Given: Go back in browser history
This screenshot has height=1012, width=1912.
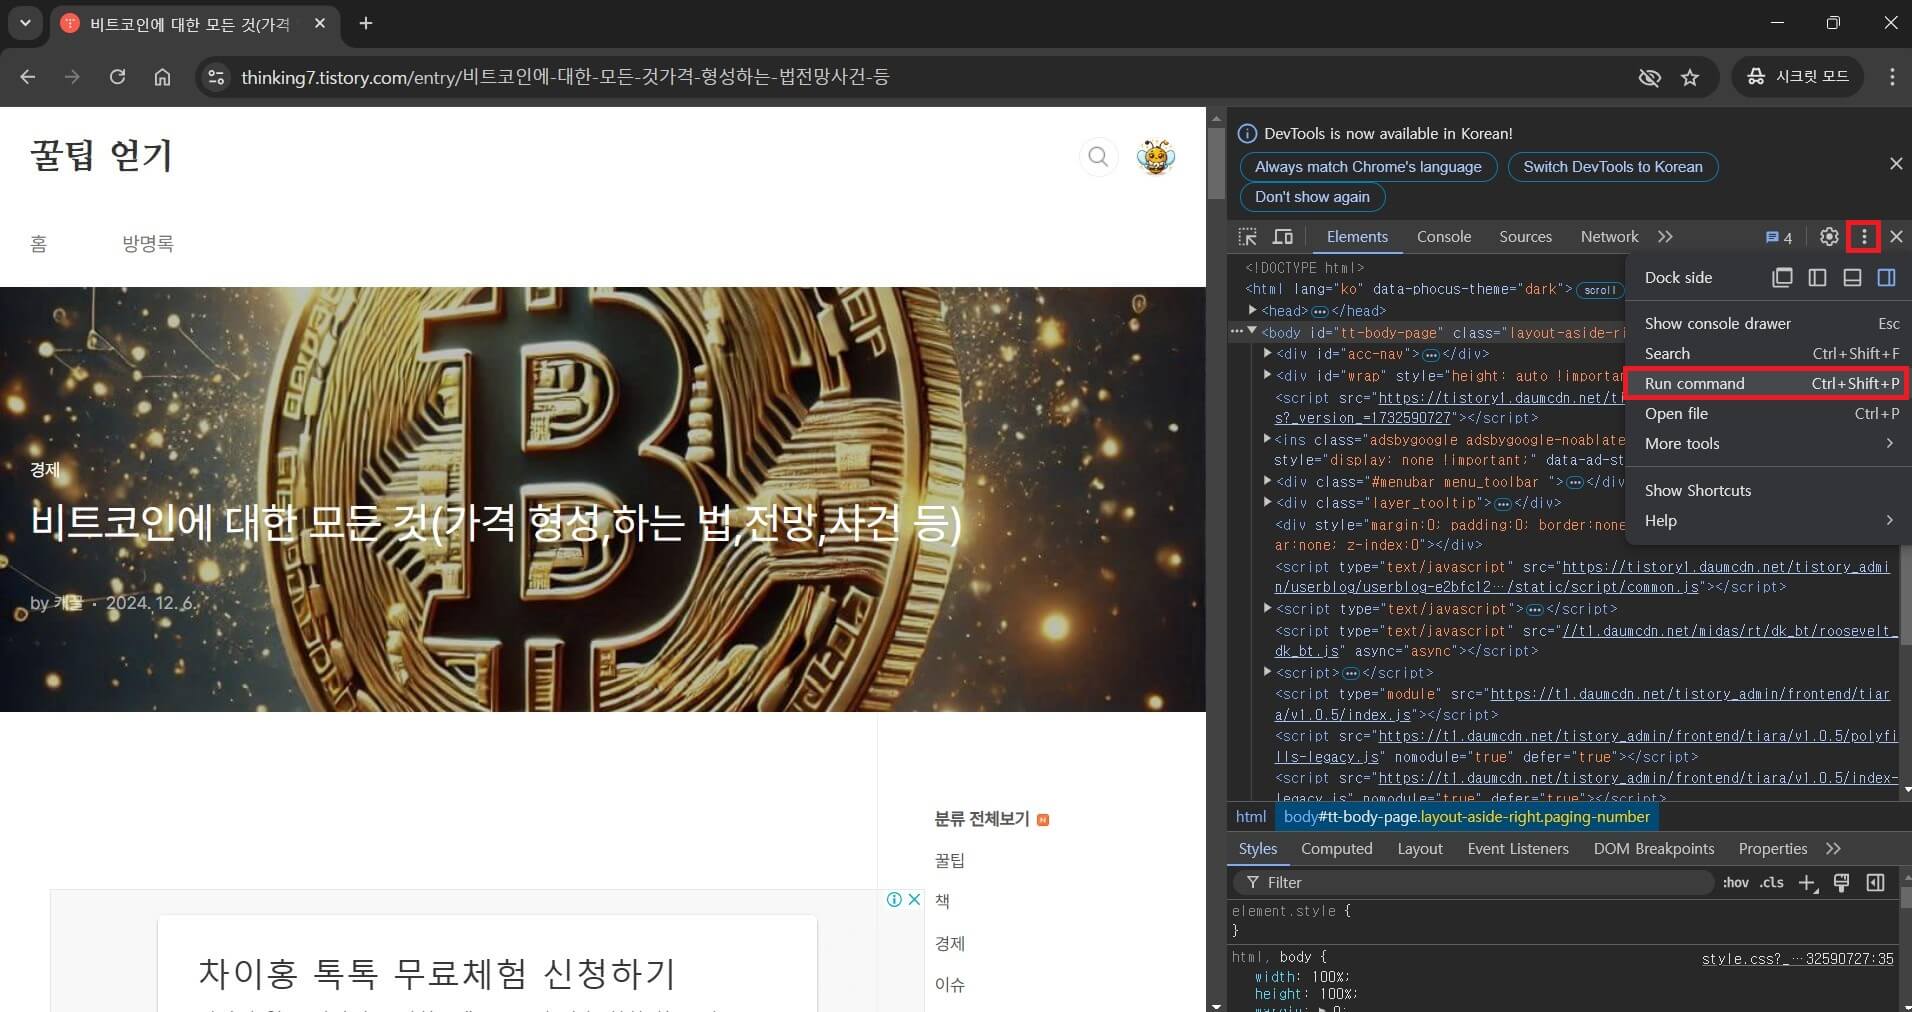Looking at the screenshot, I should [27, 77].
